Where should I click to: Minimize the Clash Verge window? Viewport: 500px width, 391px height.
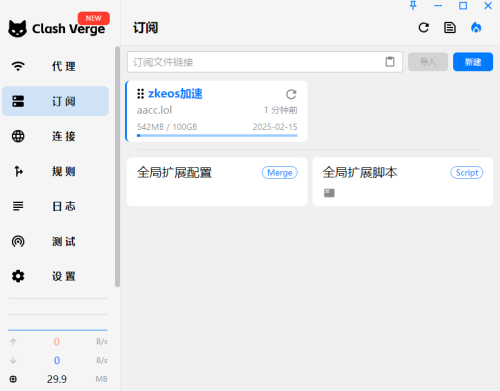[x=438, y=6]
